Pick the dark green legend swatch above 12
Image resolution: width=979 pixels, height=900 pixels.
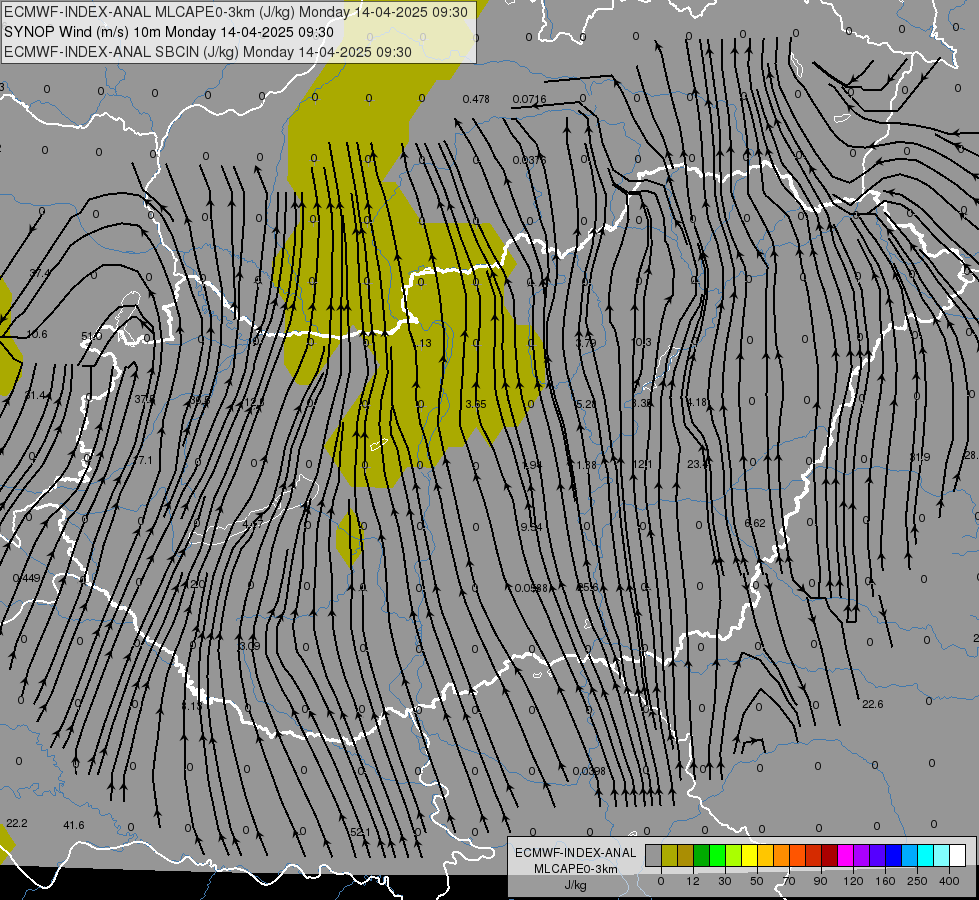click(701, 855)
